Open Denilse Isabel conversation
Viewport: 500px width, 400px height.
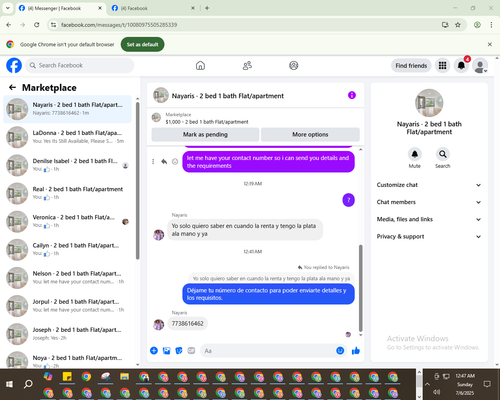pyautogui.click(x=68, y=165)
